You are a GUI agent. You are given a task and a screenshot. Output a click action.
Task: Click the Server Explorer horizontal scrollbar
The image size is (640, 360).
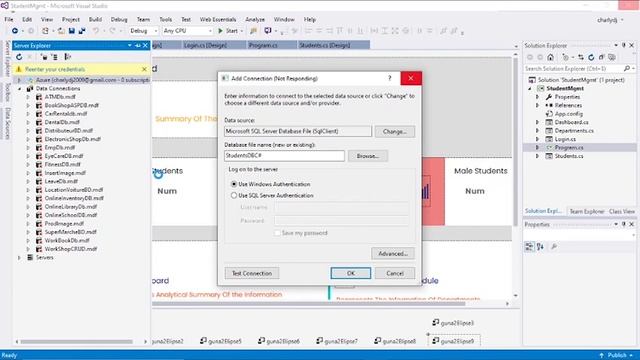[x=77, y=342]
